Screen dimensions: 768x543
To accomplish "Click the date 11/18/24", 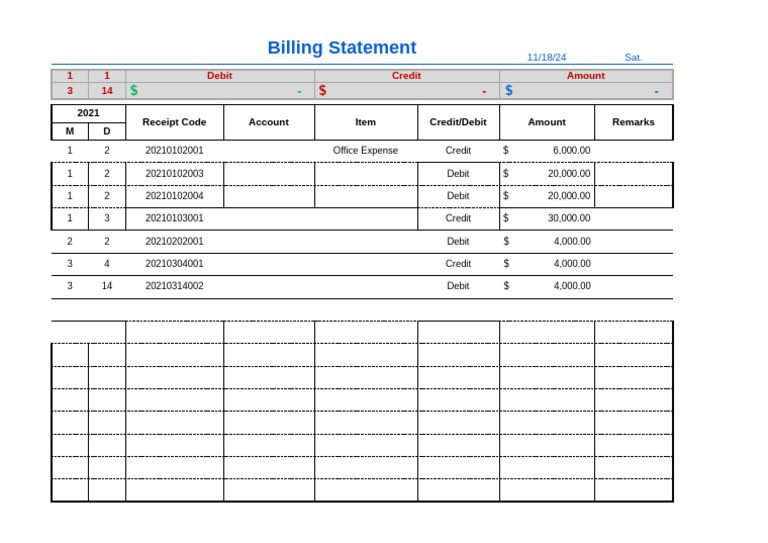I will tap(546, 57).
